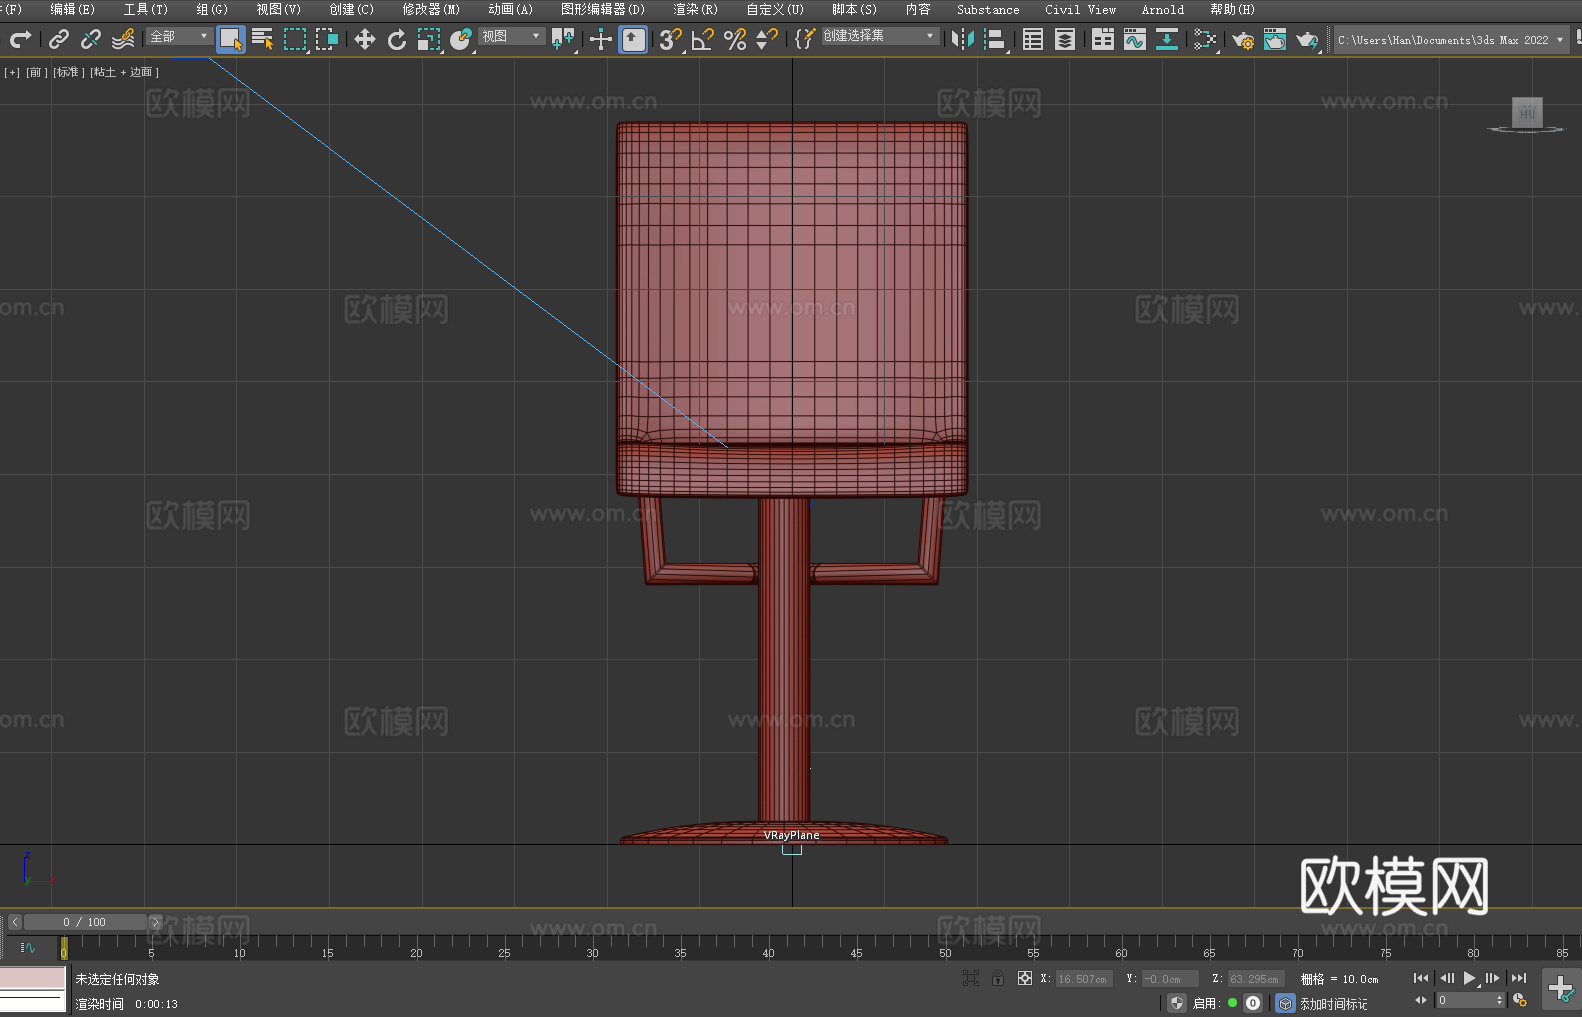Toggle the Ribbon display icon
The image size is (1582, 1017).
click(1103, 39)
